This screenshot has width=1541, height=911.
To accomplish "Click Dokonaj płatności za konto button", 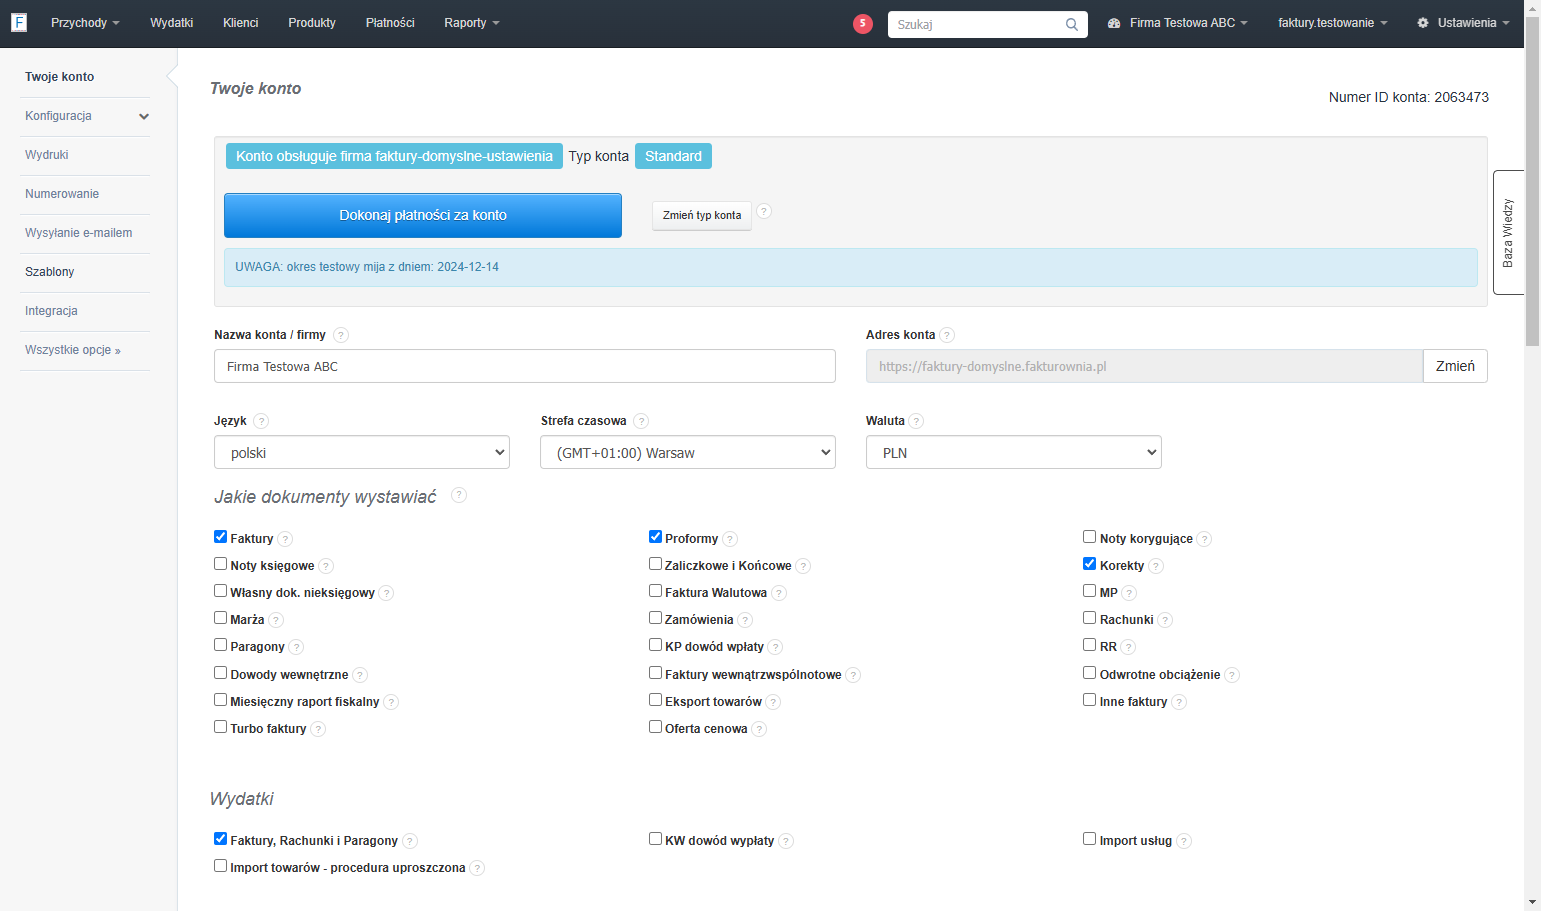I will pos(423,215).
